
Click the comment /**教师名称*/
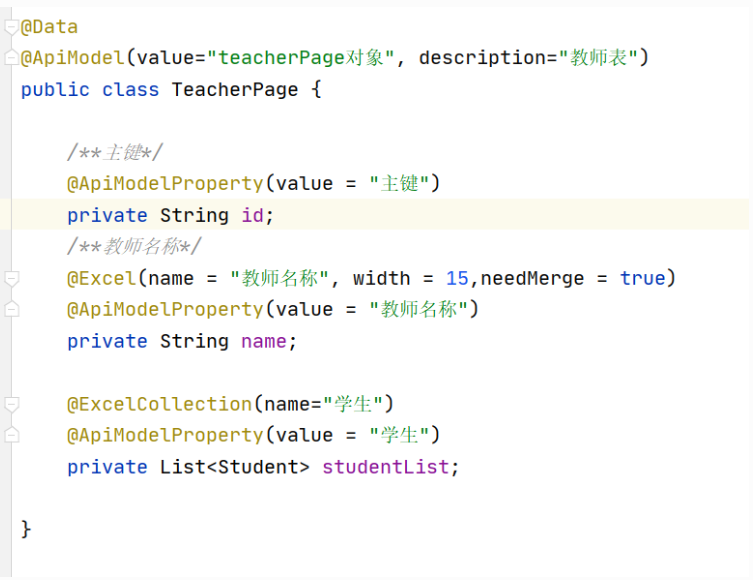[x=134, y=247]
